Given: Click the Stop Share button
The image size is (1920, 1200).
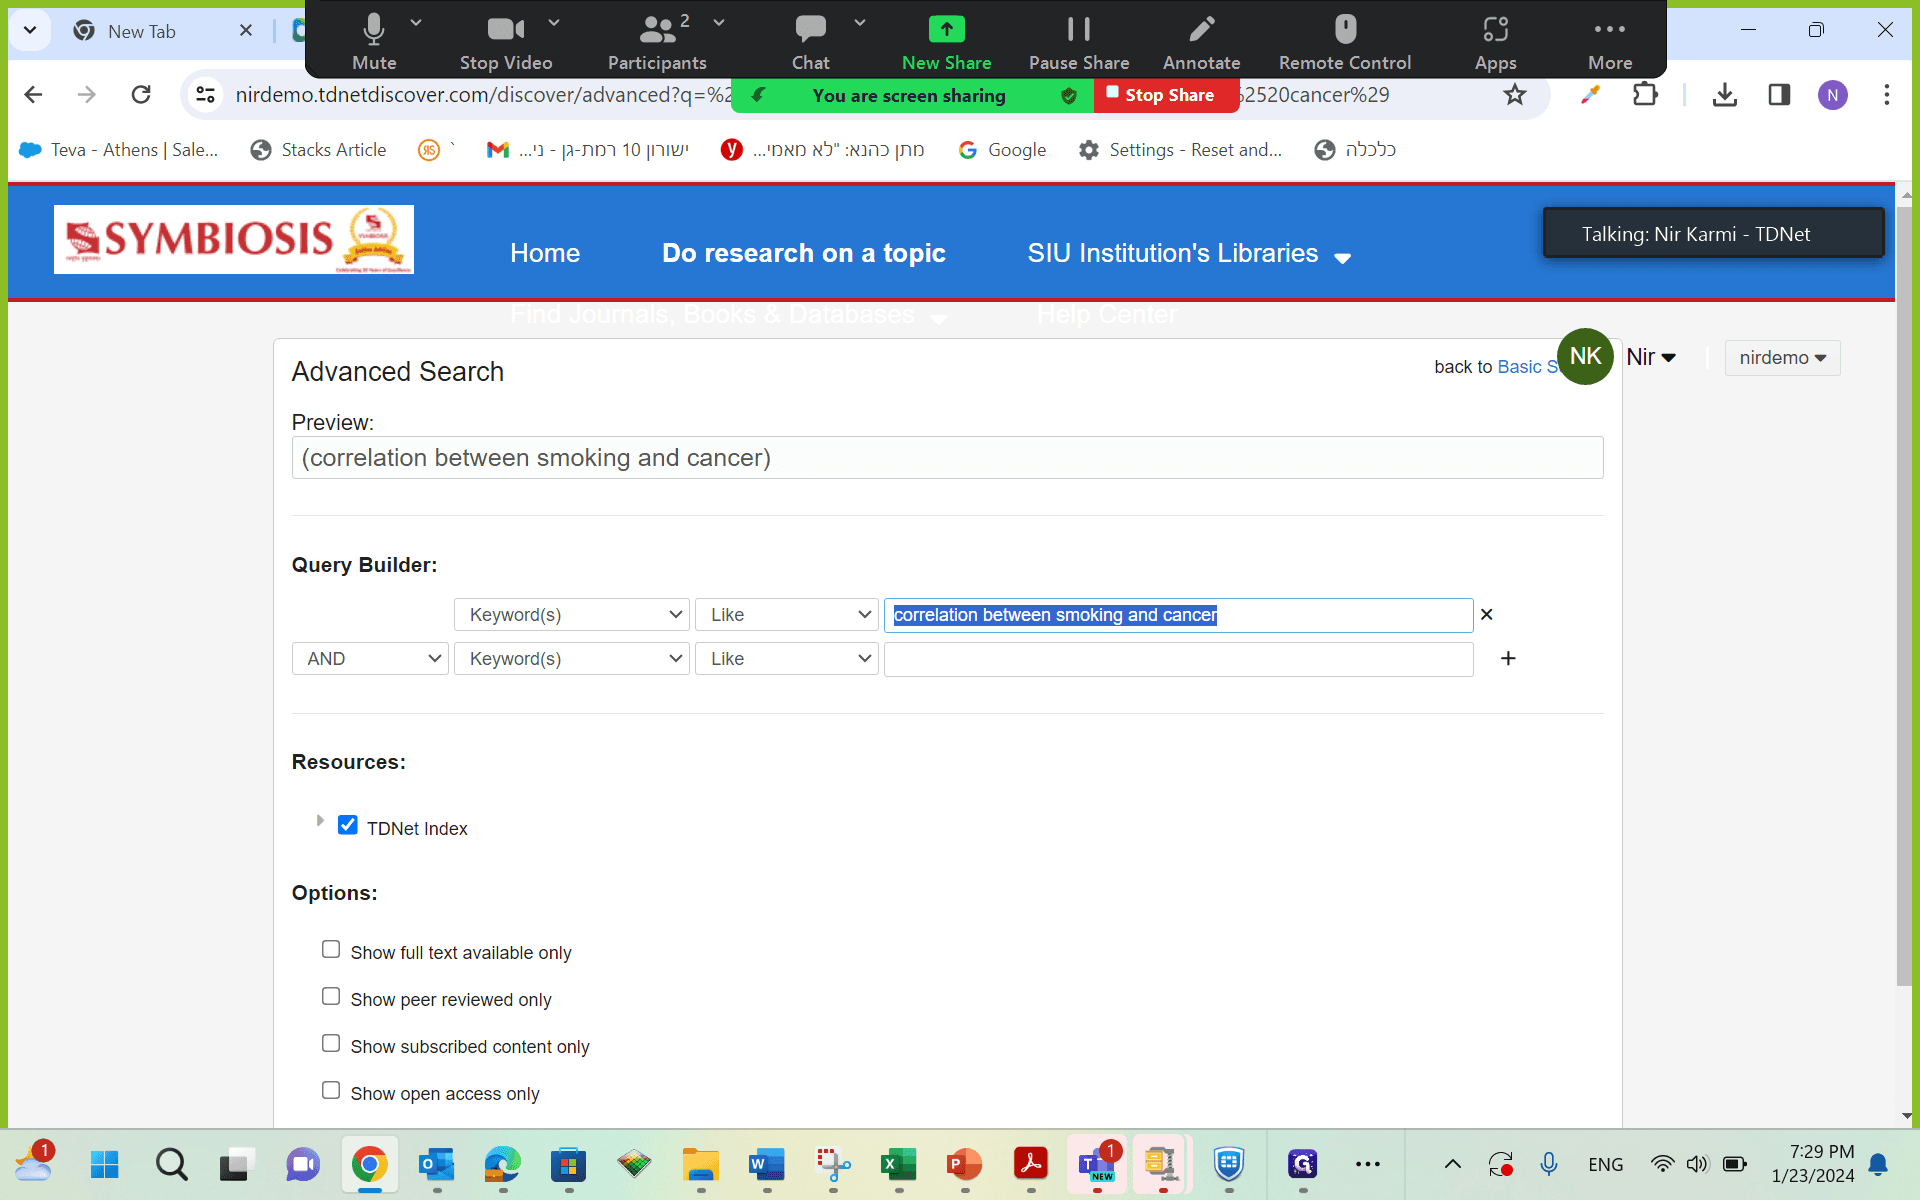Looking at the screenshot, I should 1167,95.
